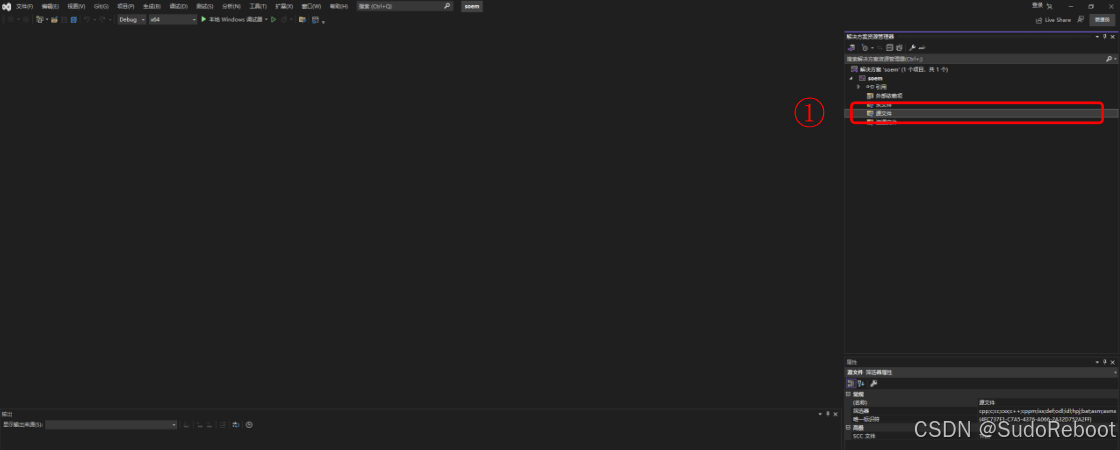
Task: Expand the 引用 references node
Action: (x=859, y=86)
